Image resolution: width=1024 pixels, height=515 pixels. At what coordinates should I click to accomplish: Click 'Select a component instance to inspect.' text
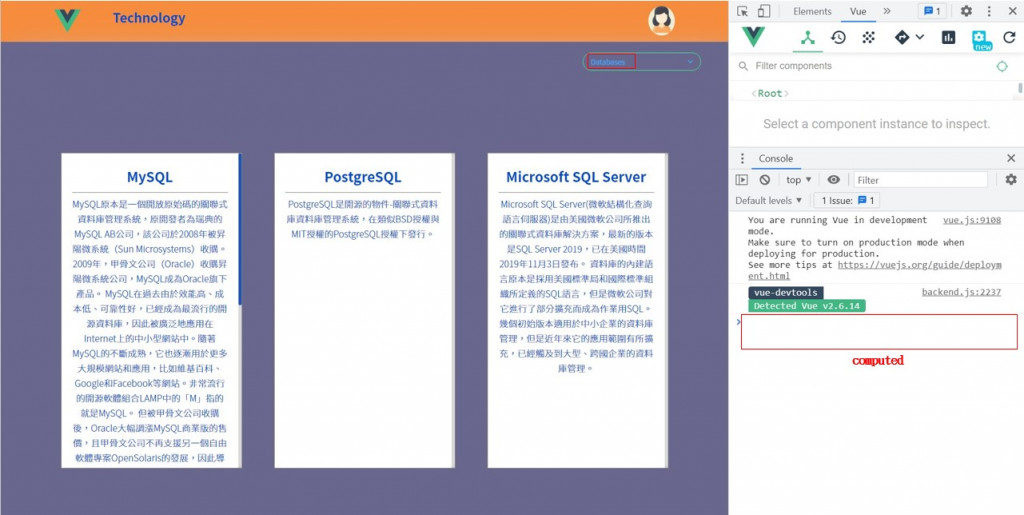[876, 124]
